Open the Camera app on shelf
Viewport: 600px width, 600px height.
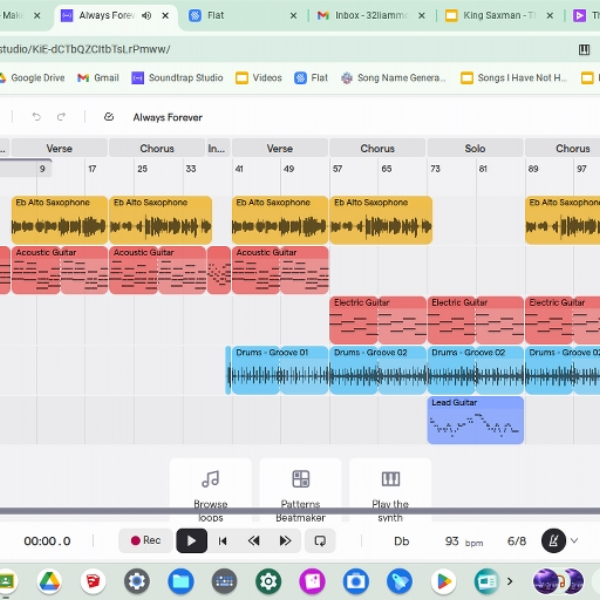pyautogui.click(x=356, y=581)
